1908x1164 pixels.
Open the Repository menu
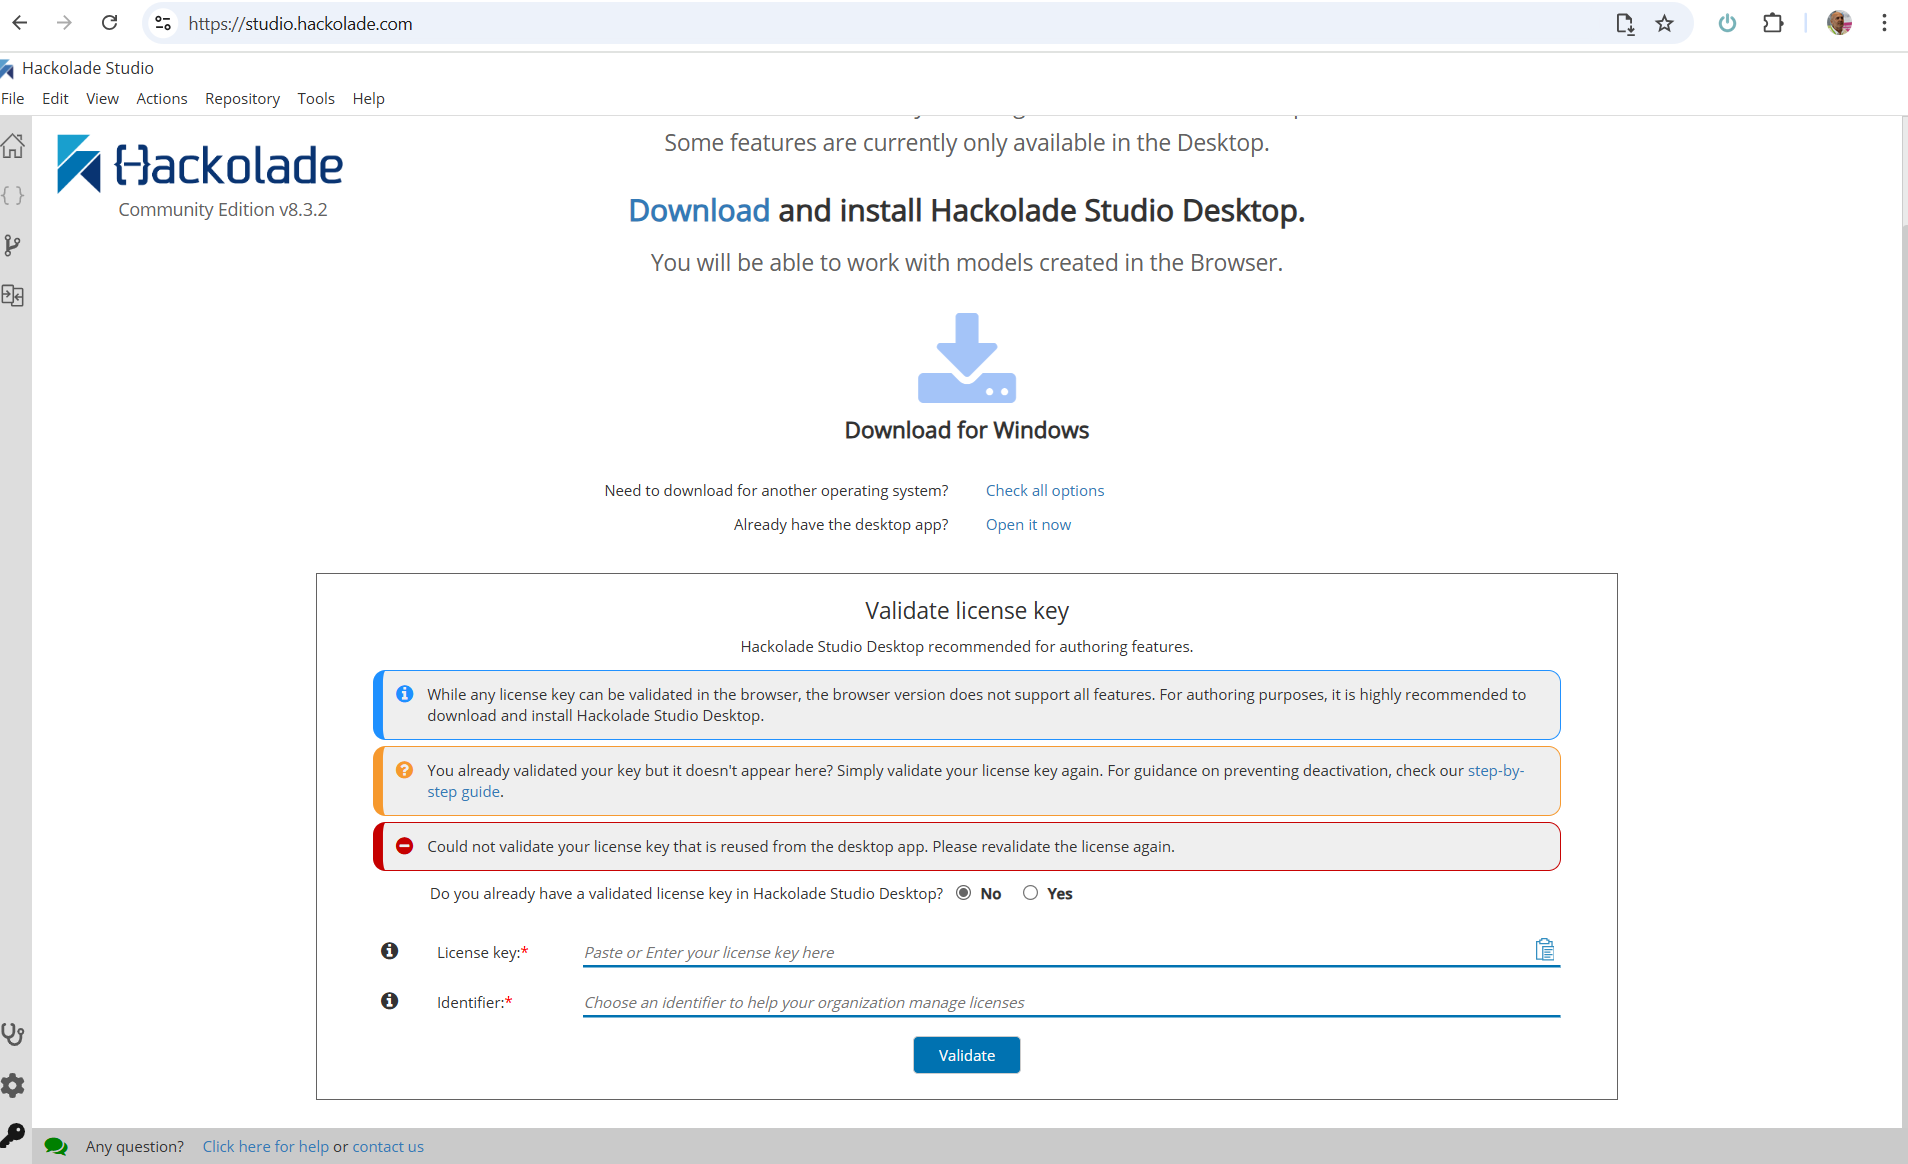point(242,98)
